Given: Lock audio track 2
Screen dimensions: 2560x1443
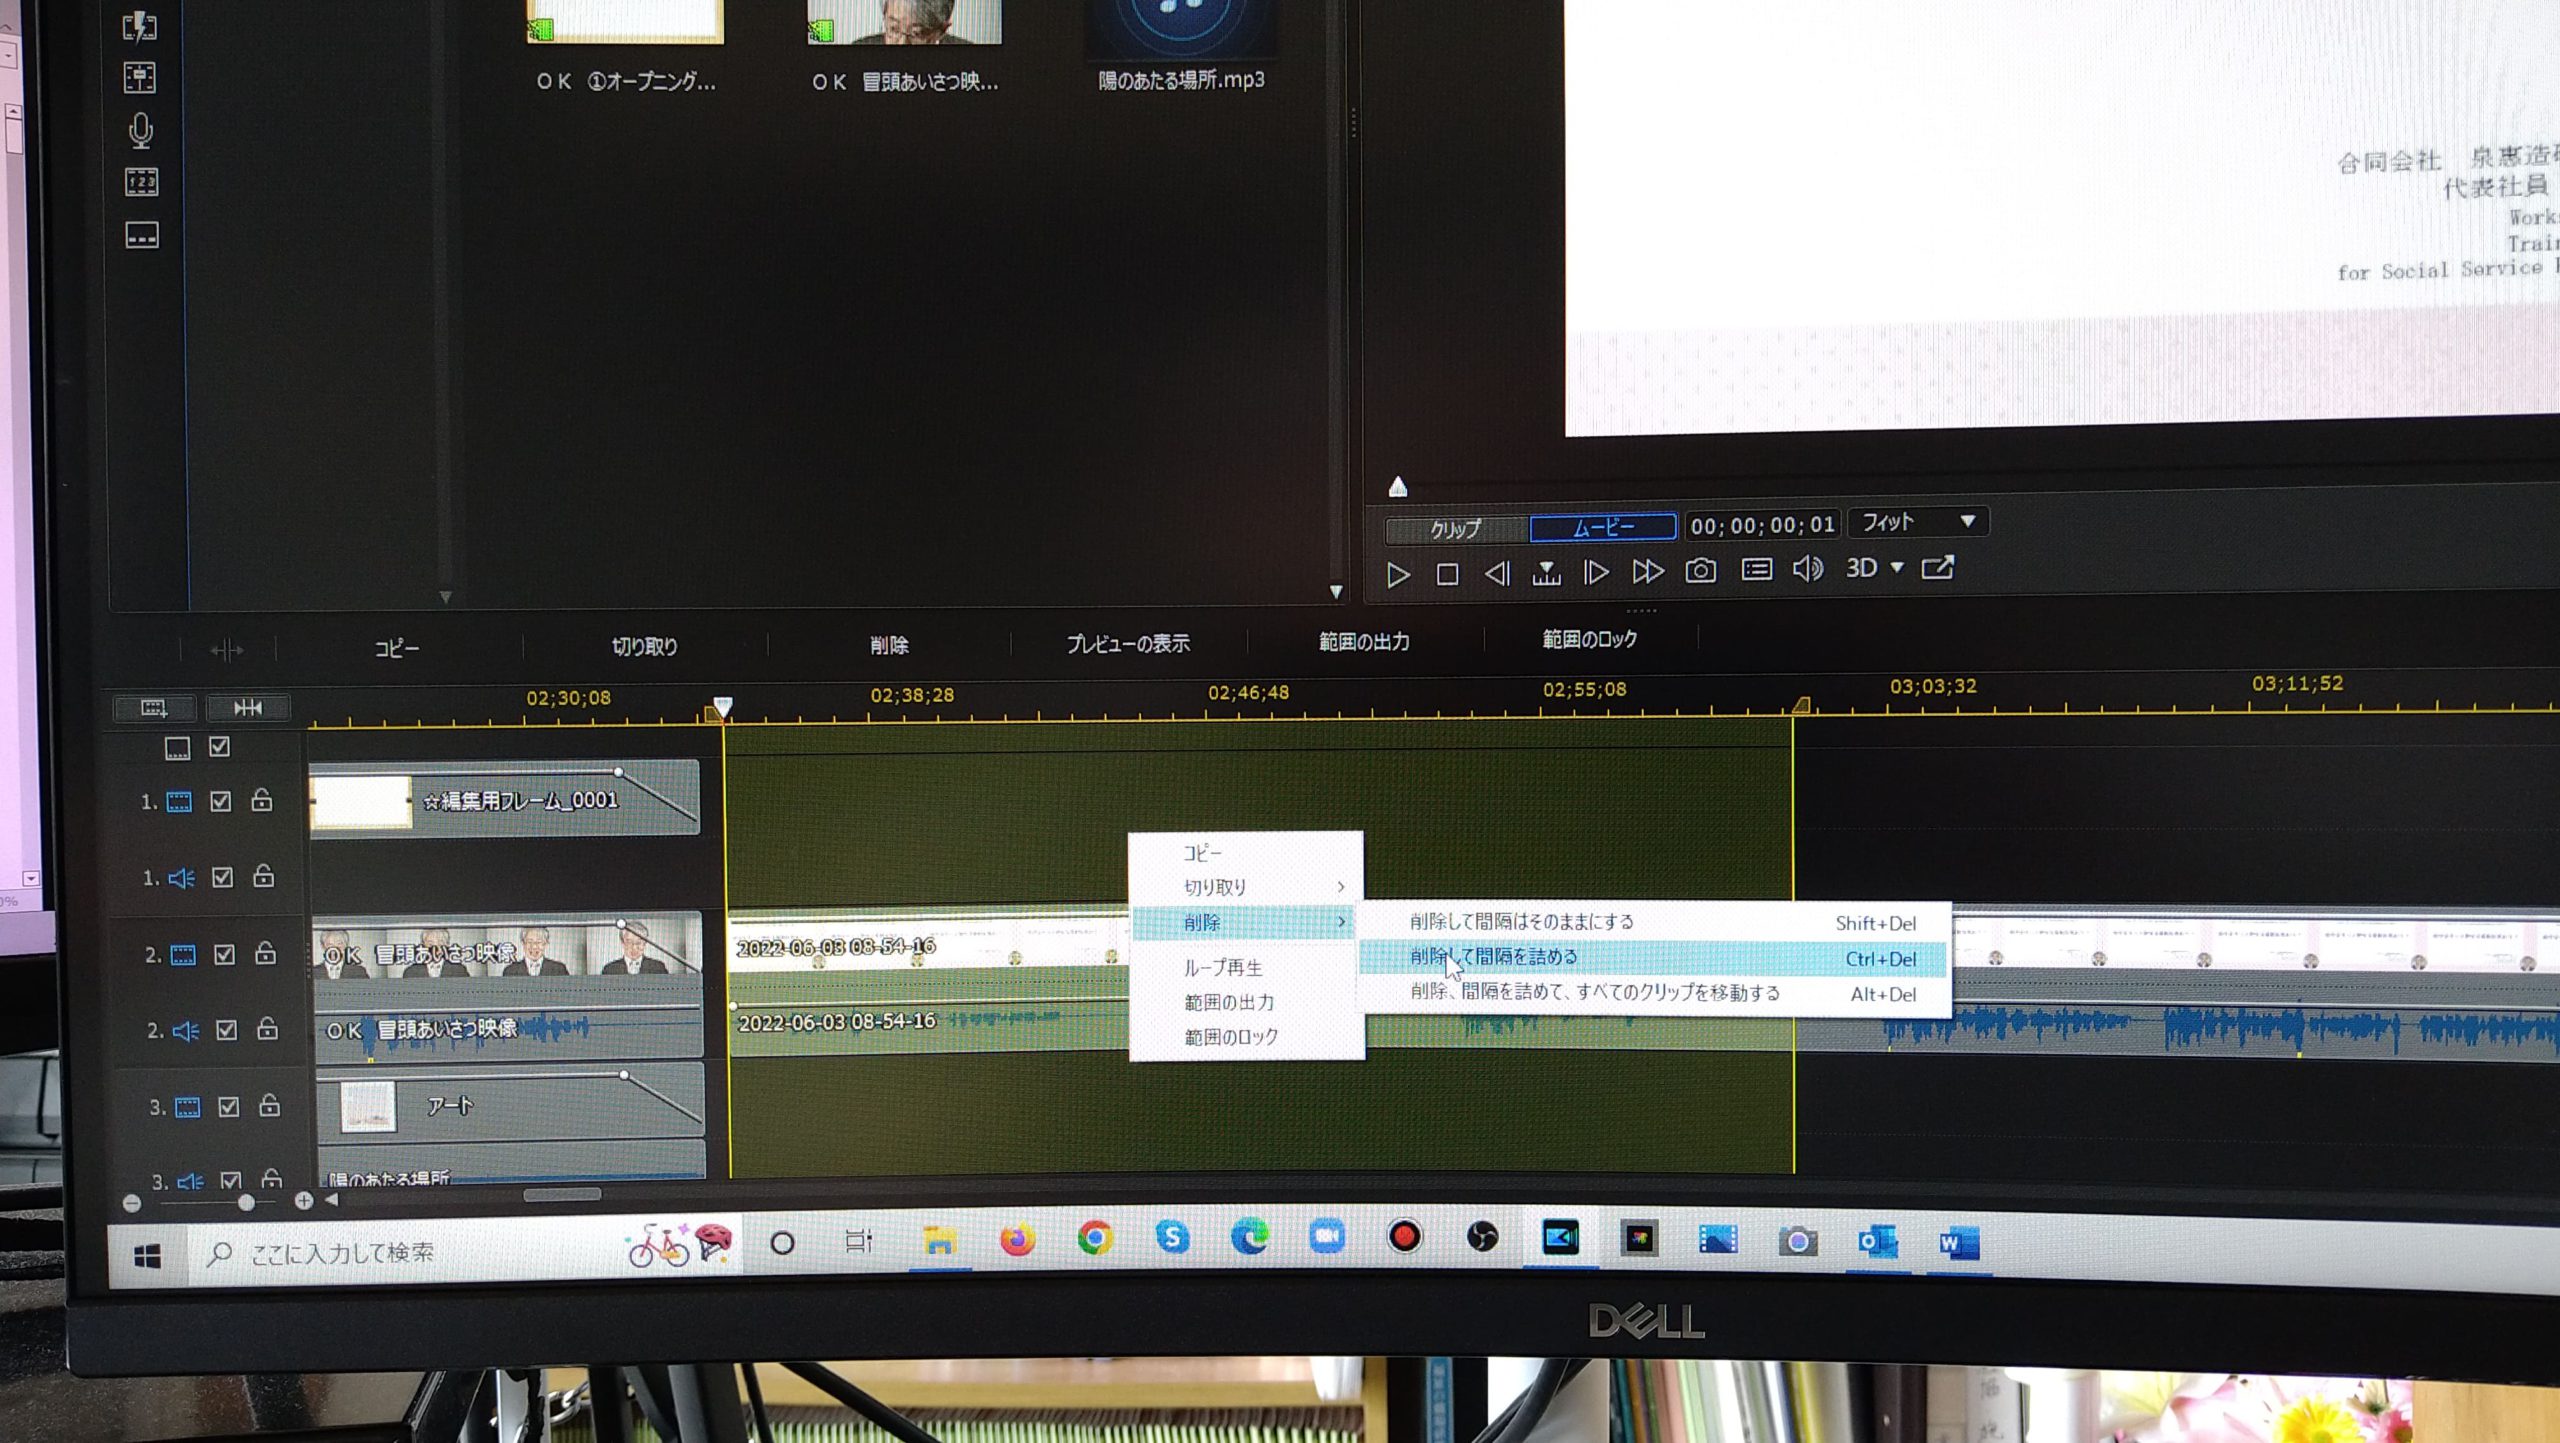Looking at the screenshot, I should click(267, 1028).
